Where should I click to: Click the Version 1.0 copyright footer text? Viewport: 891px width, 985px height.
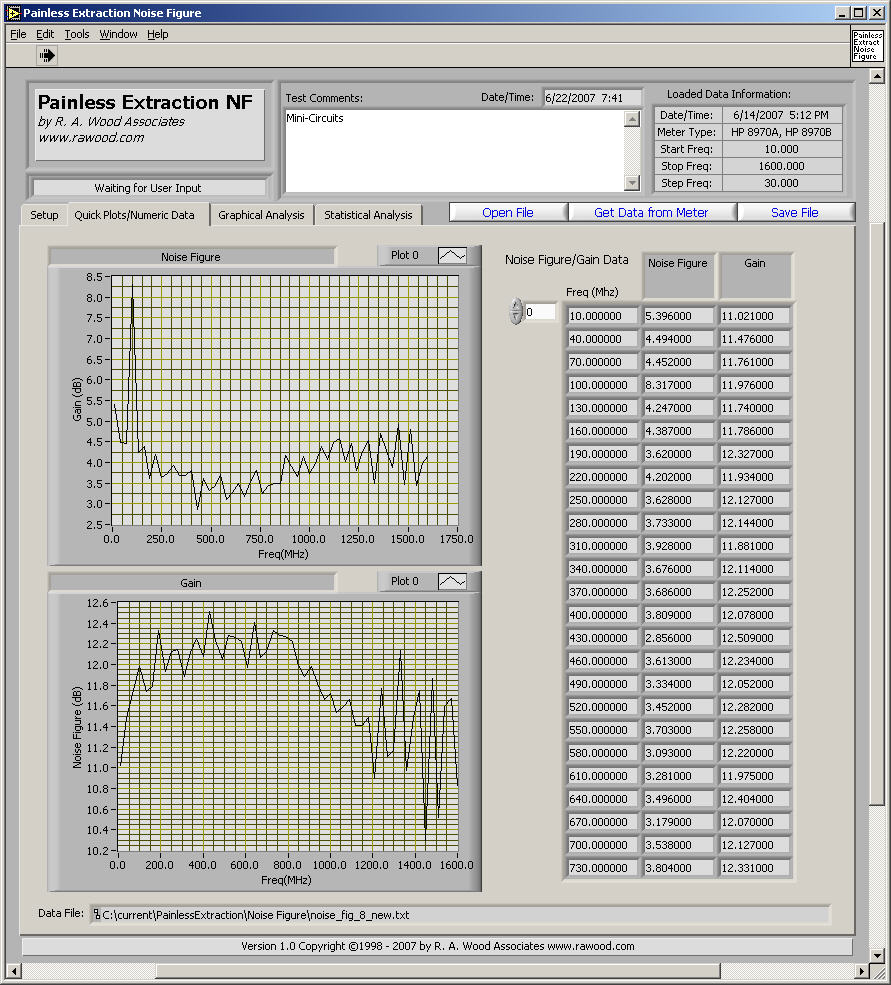pyautogui.click(x=437, y=946)
